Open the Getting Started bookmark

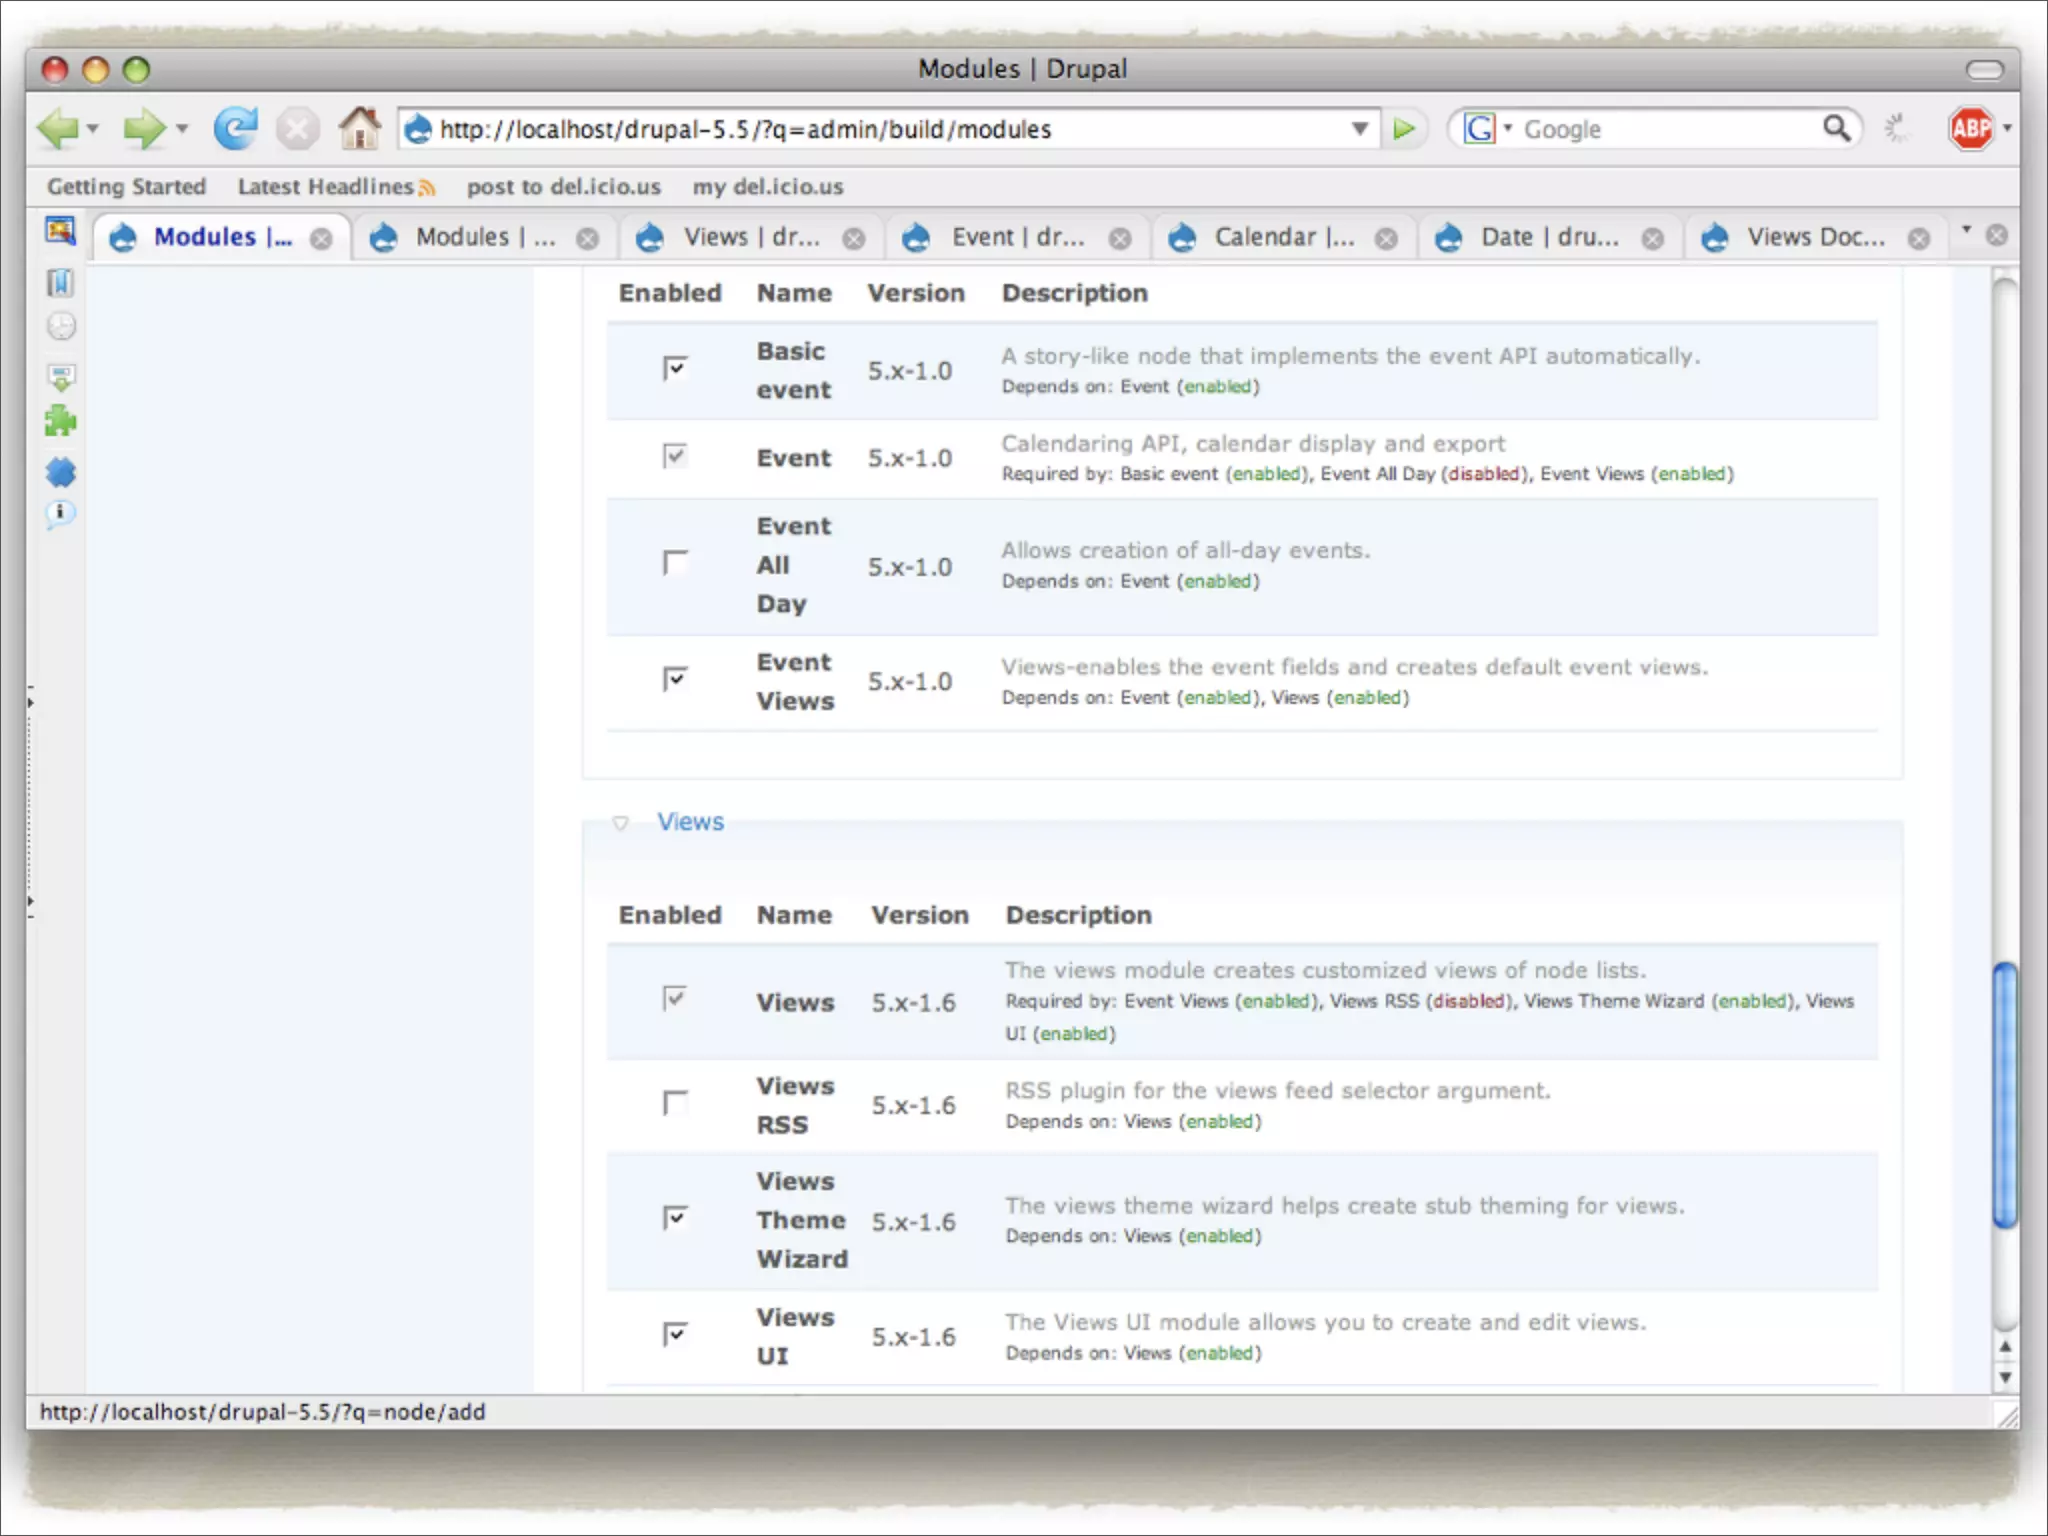127,187
